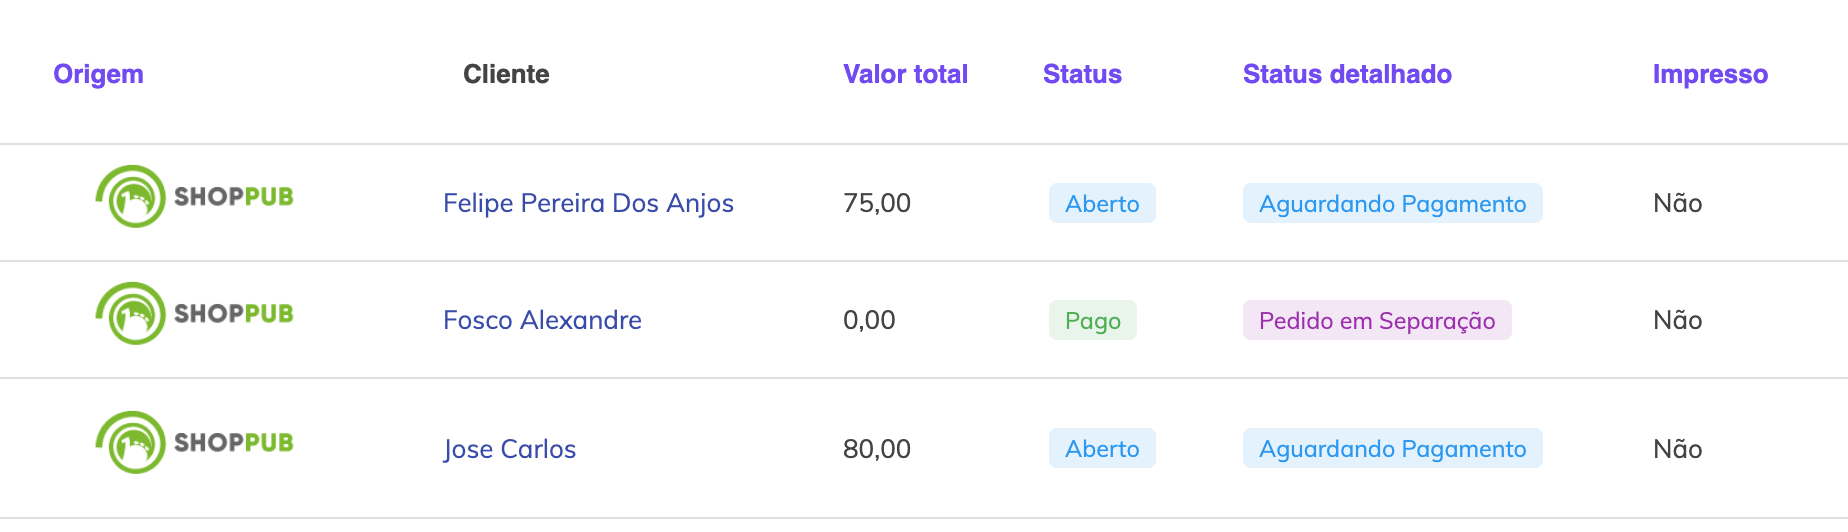Viewport: 1848px width, 532px height.
Task: Click the Cliente column header
Action: 506,74
